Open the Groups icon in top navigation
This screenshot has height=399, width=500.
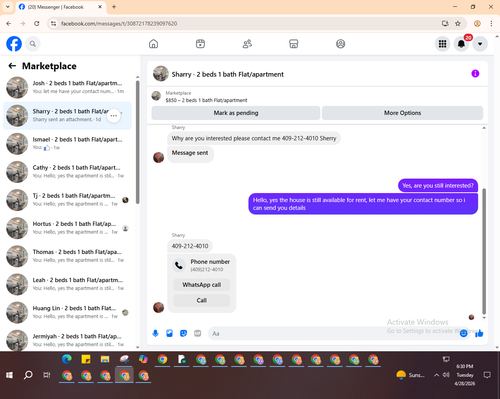pos(340,44)
